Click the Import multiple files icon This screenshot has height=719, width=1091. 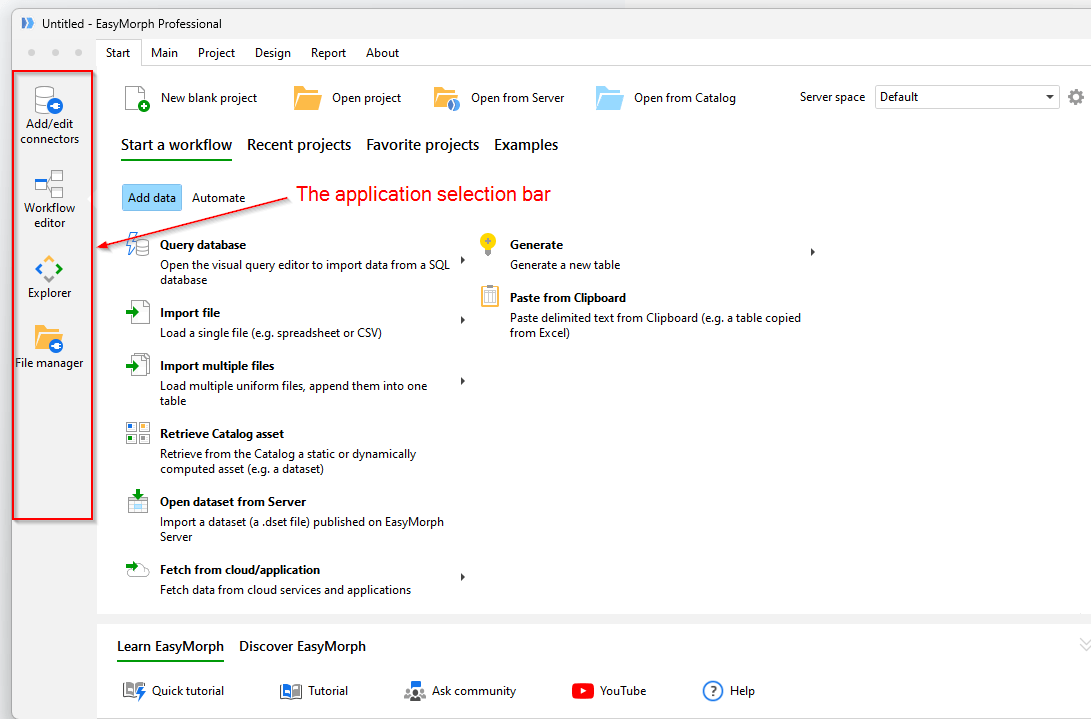pos(137,365)
